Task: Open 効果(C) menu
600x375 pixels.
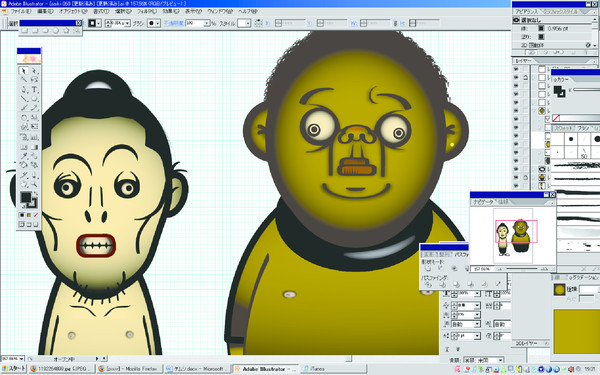Action: [171, 11]
